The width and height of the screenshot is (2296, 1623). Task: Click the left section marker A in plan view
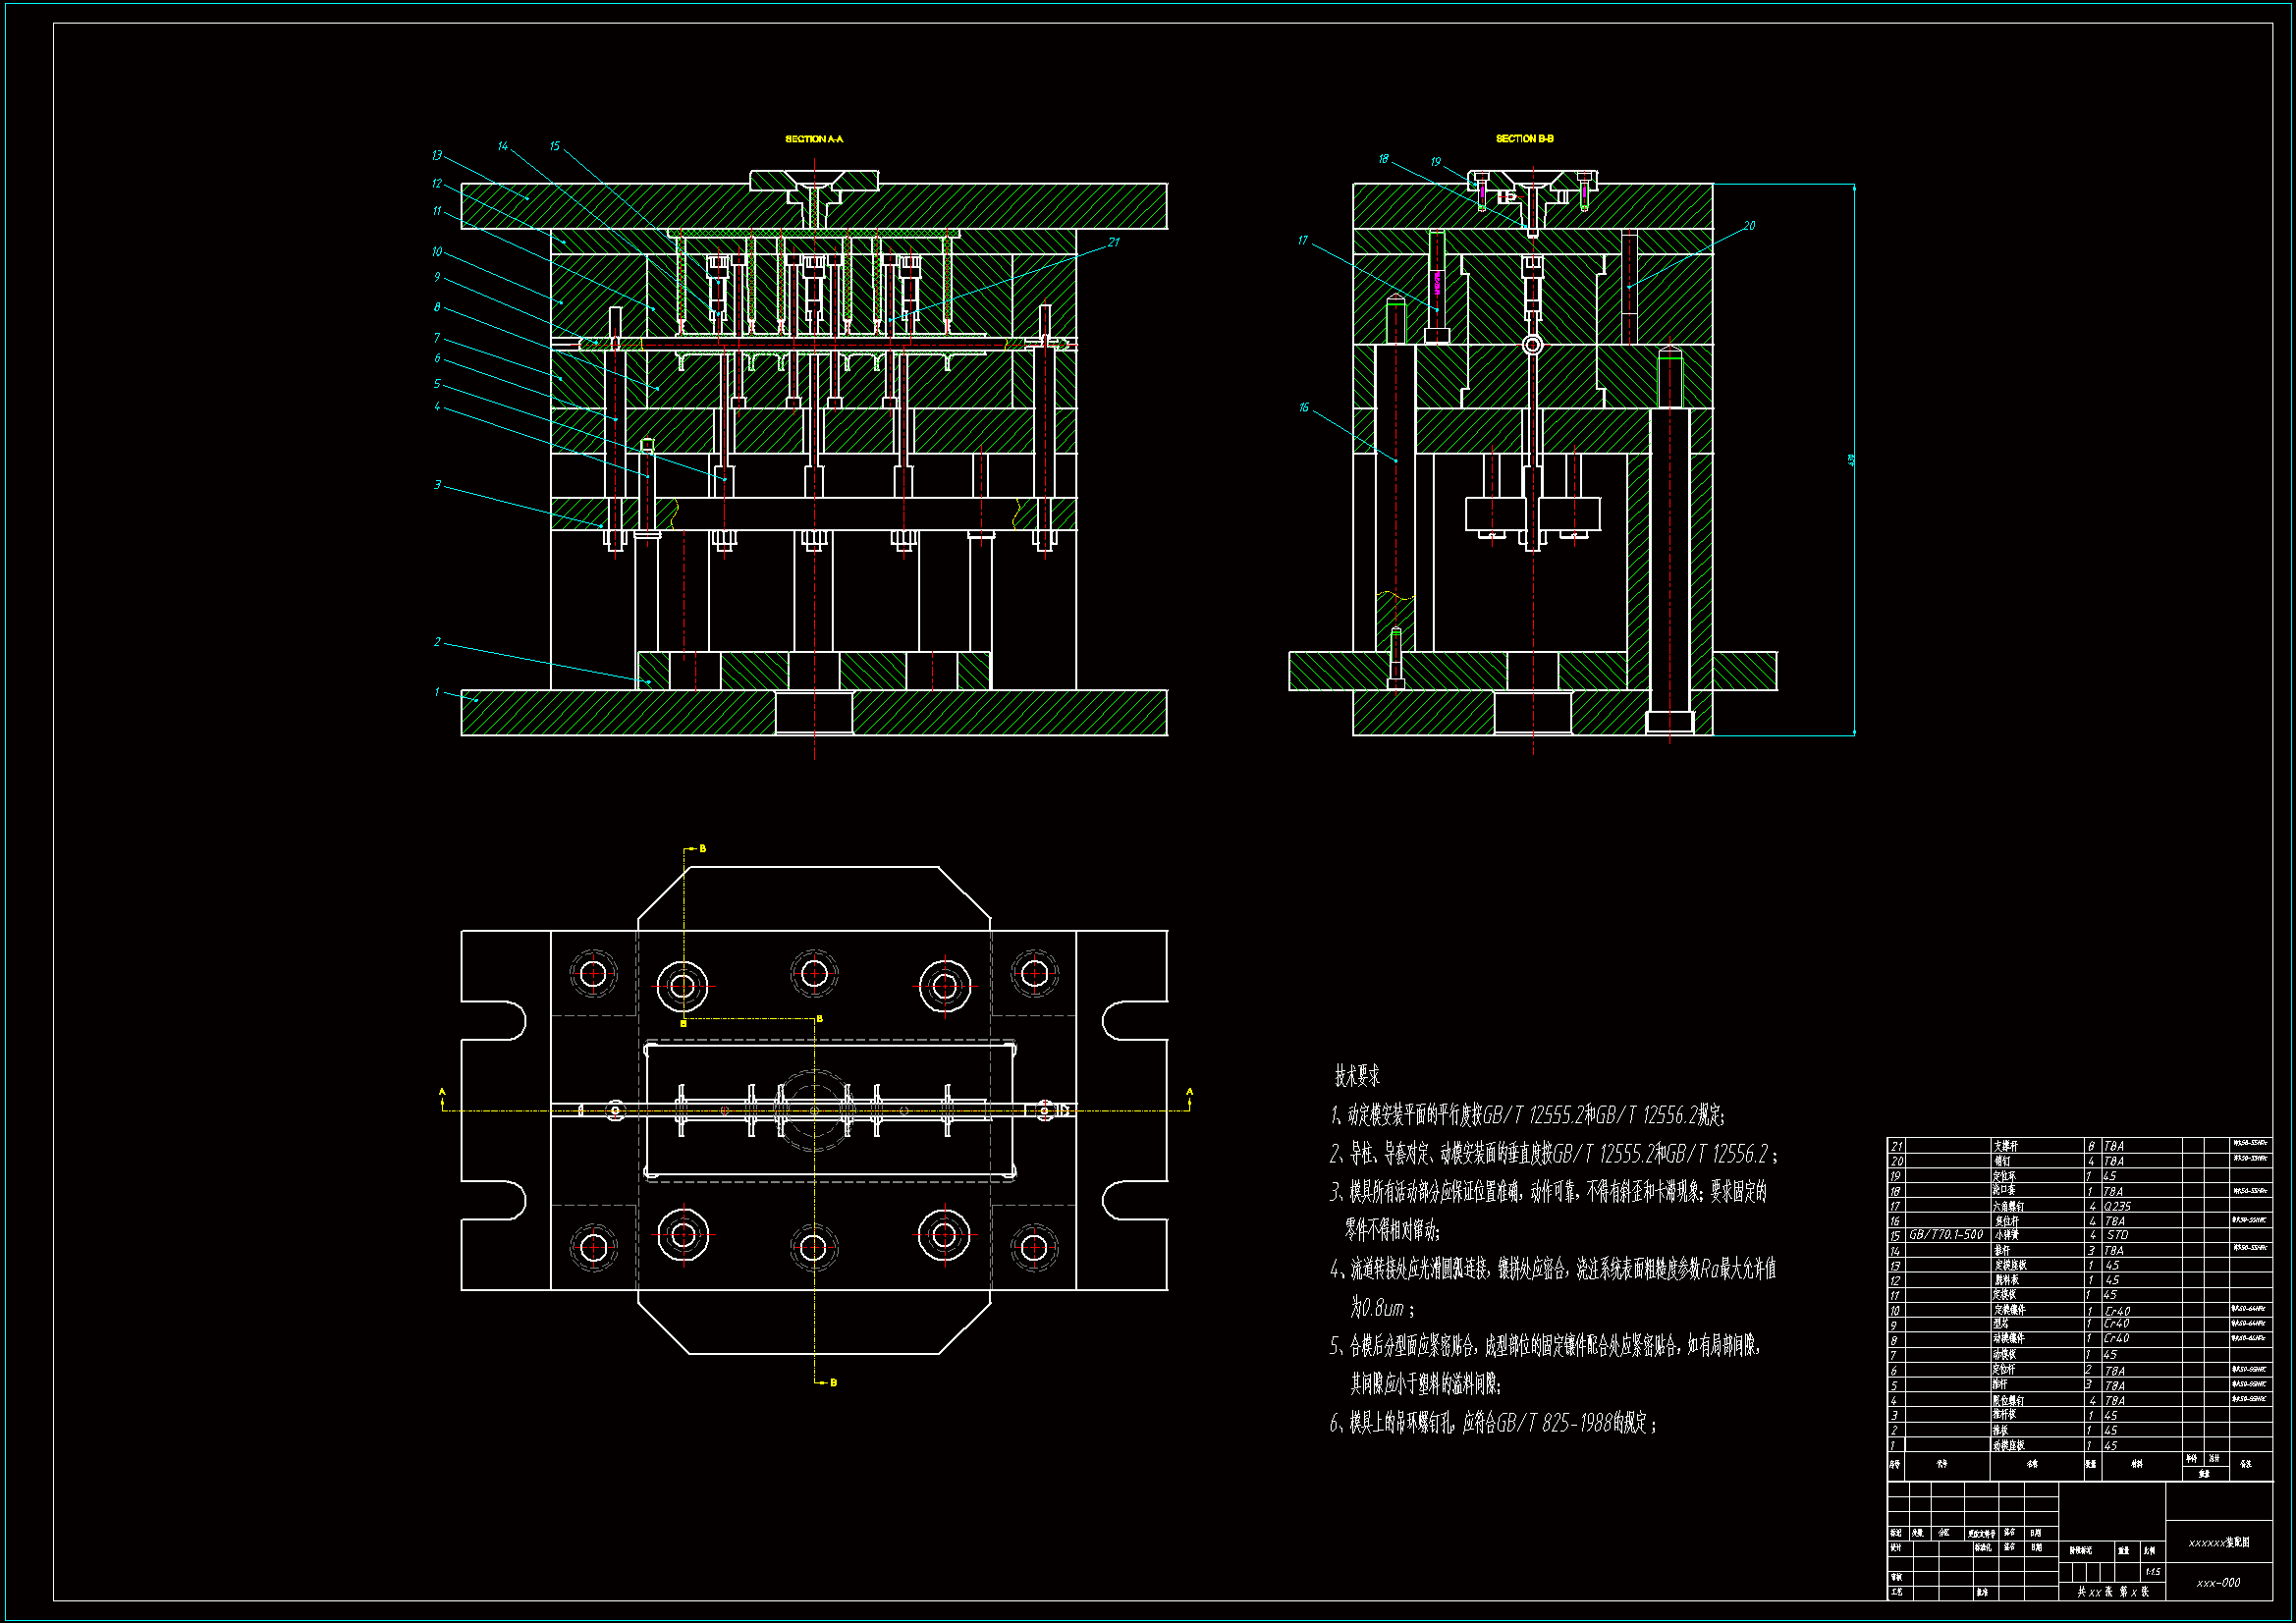point(442,1092)
